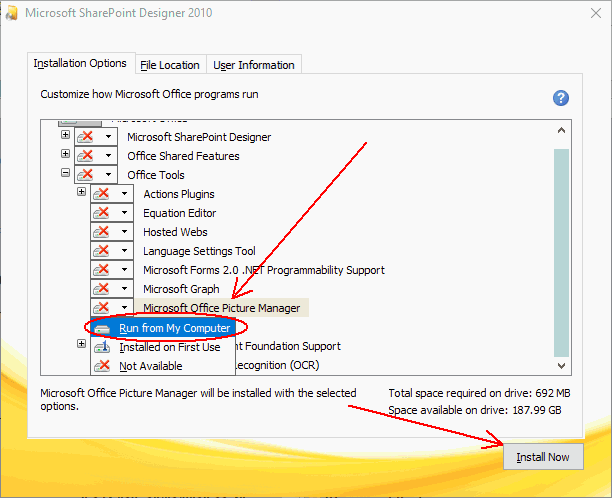Click the Microsoft Forms 2.0 install-state icon
612x498 pixels.
click(x=101, y=270)
